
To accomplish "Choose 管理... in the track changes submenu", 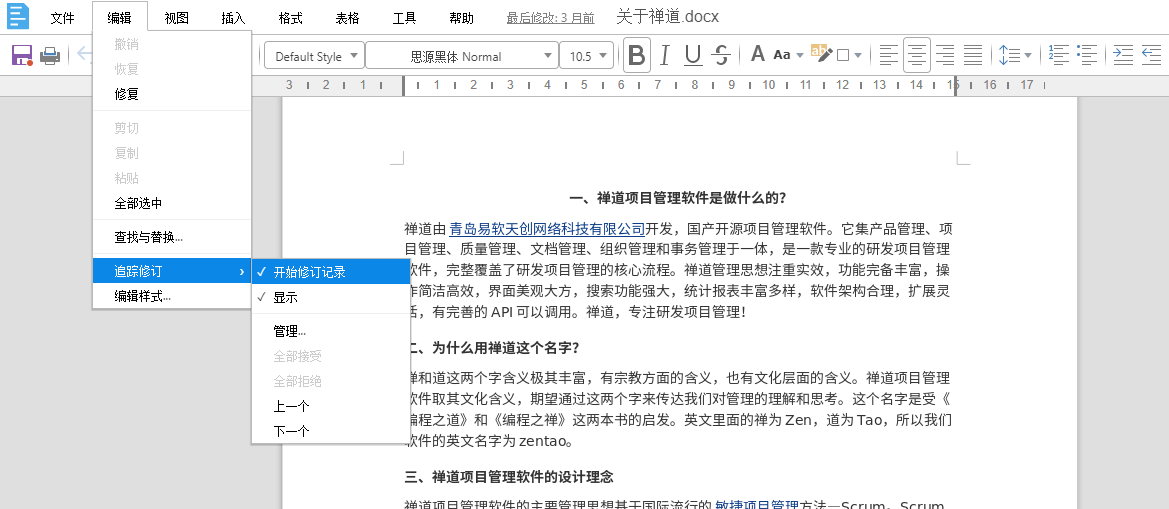I will (x=331, y=331).
